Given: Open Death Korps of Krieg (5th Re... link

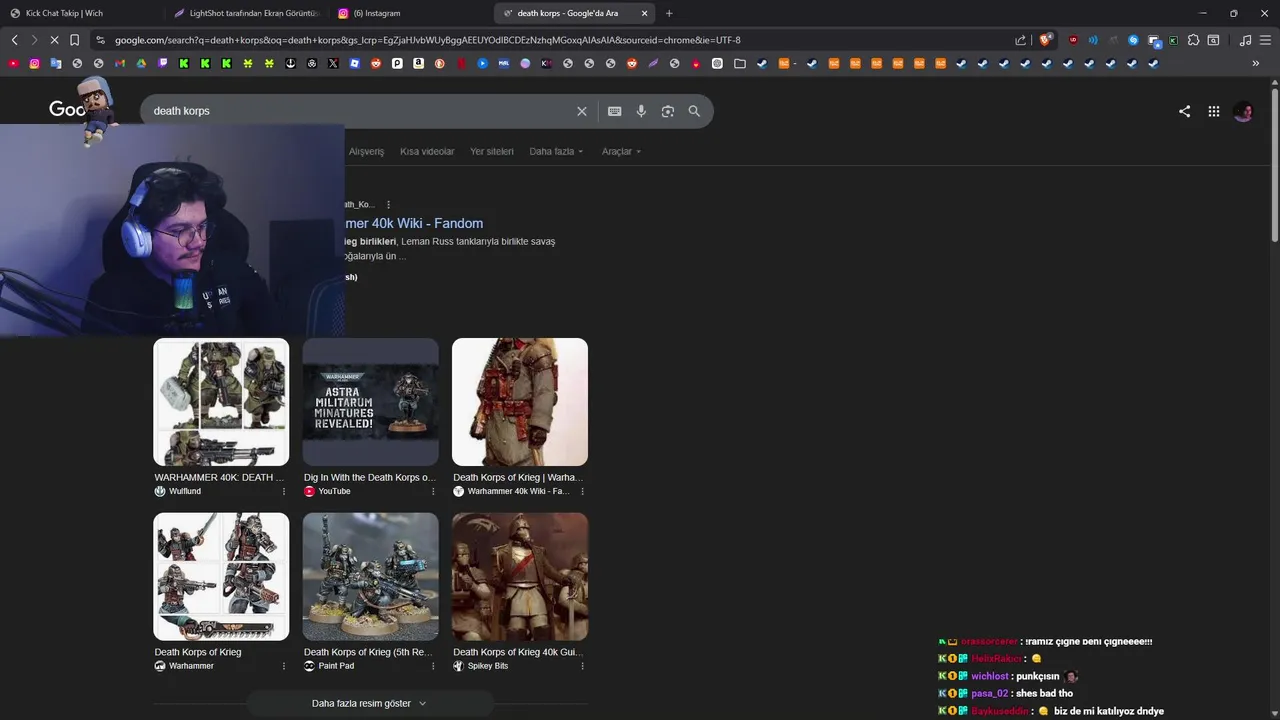Looking at the screenshot, I should [368, 652].
